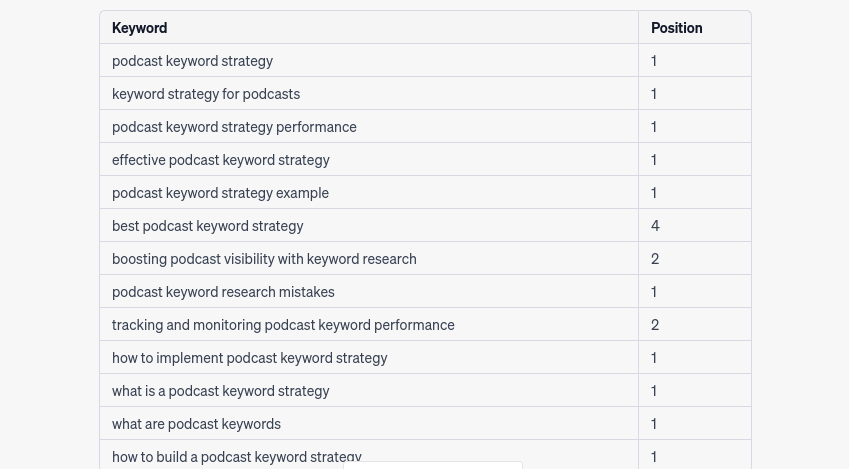Select 'how to build a podcast keyword strategy'
Screen dimensions: 849x469
pos(237,457)
